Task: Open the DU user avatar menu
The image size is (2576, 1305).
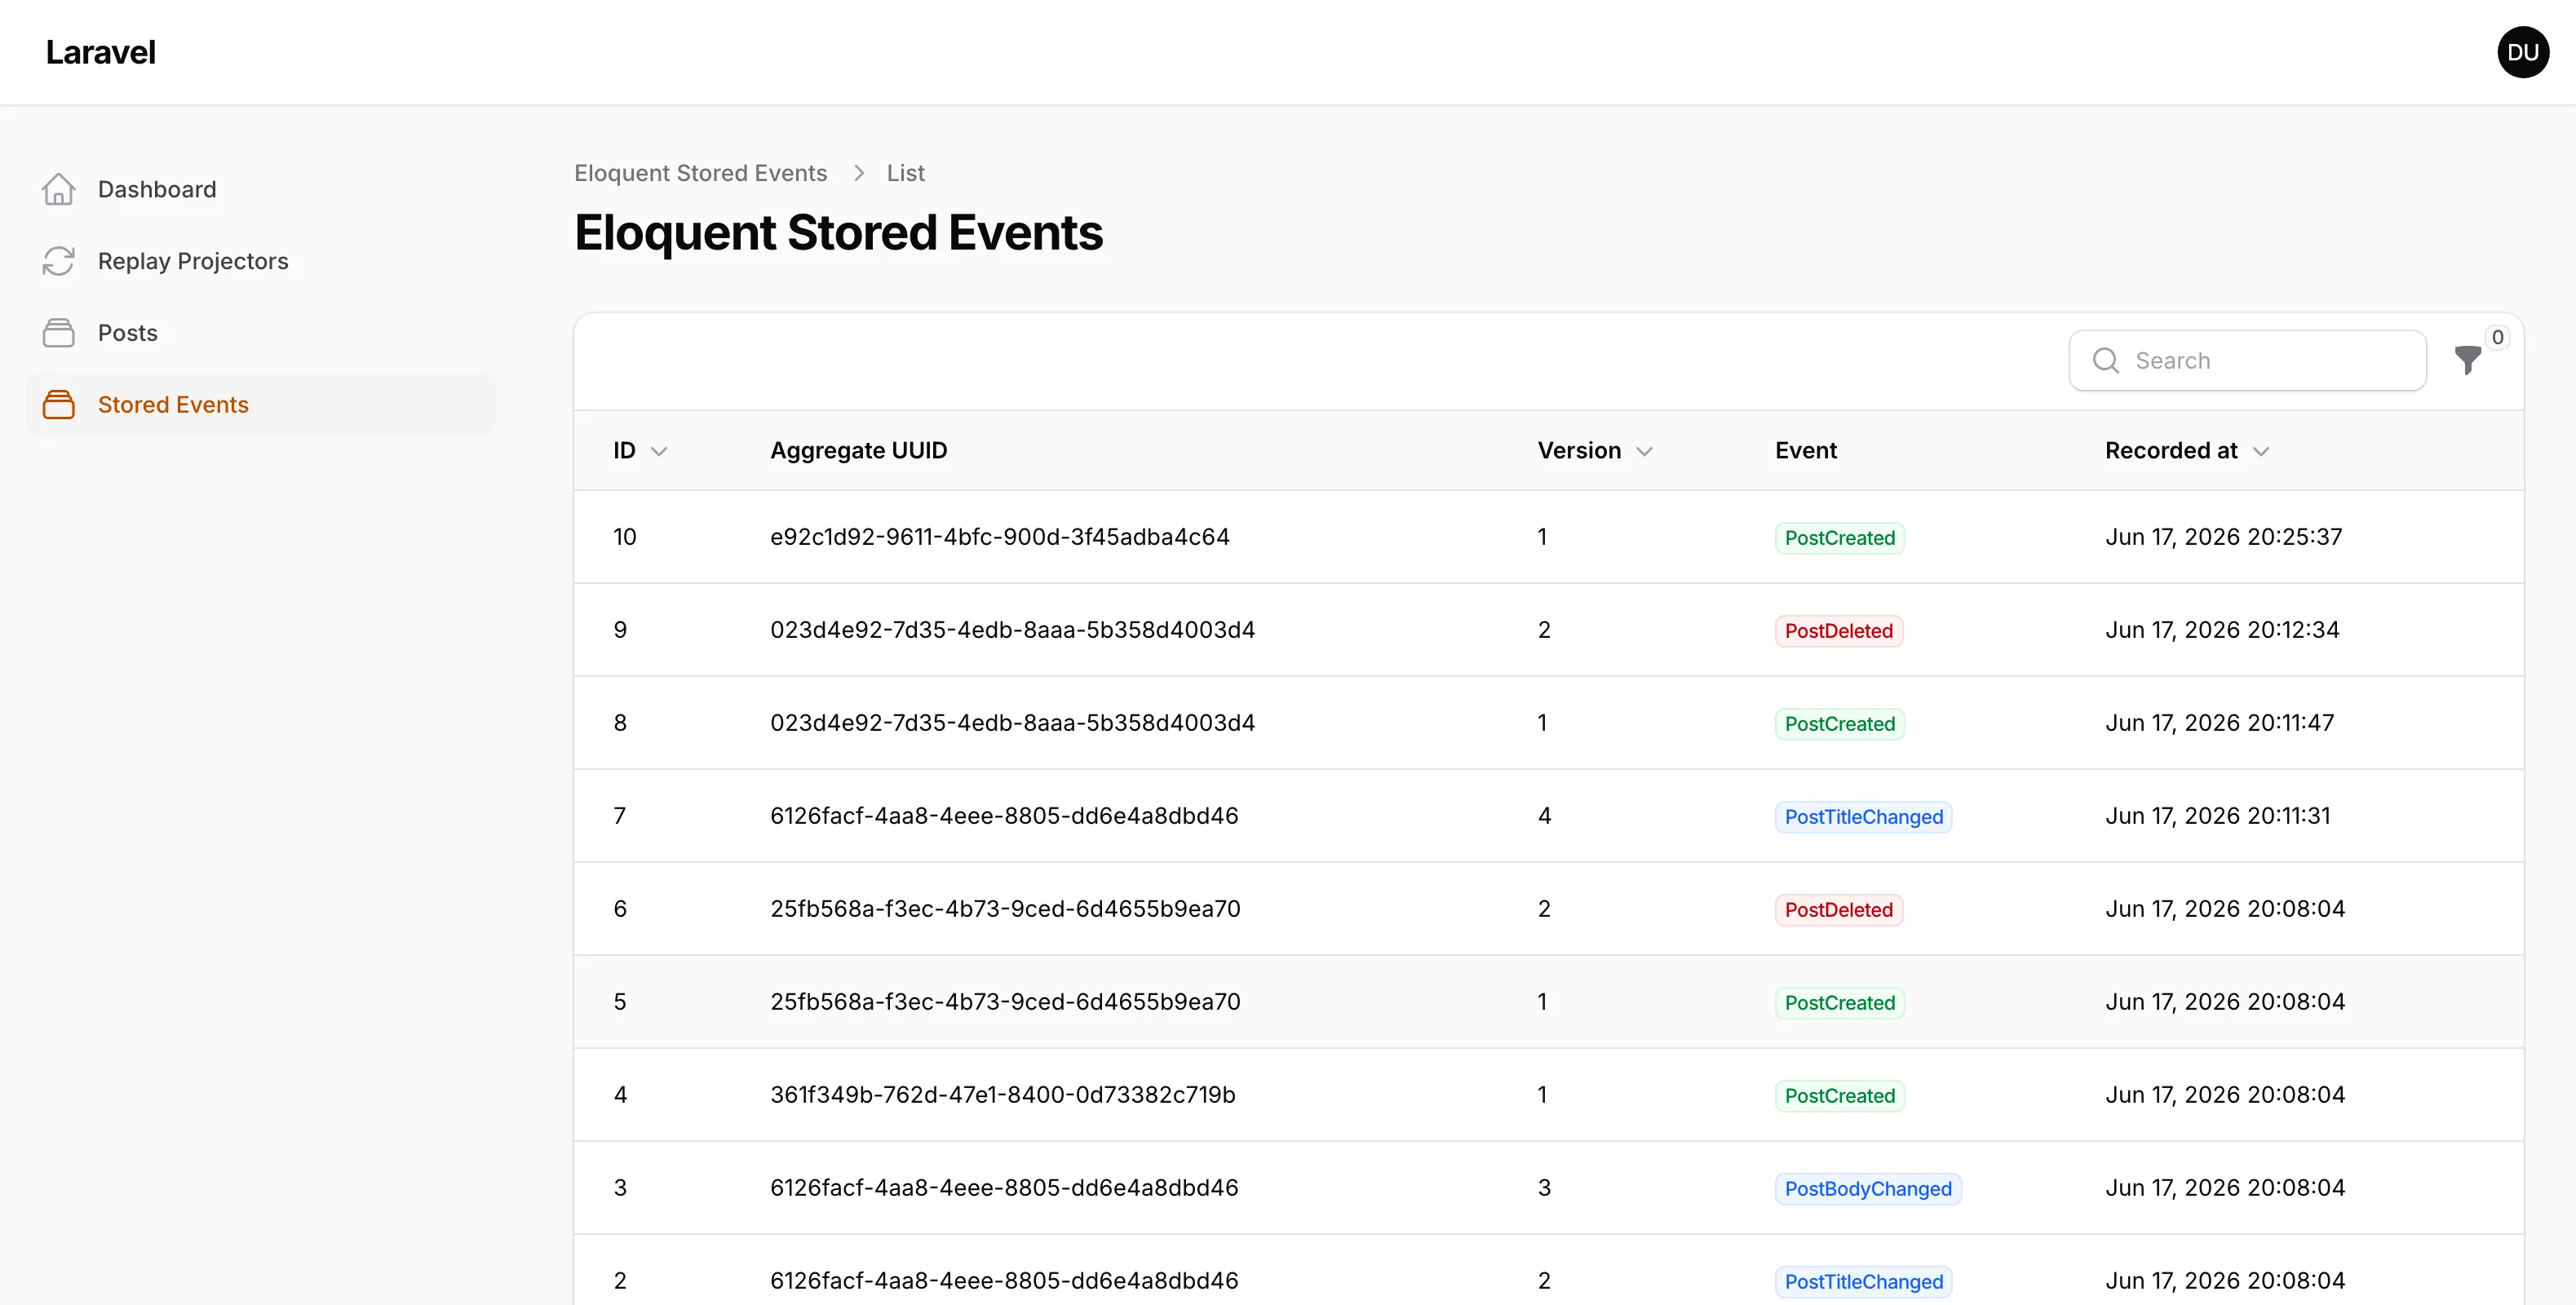Action: [x=2522, y=52]
